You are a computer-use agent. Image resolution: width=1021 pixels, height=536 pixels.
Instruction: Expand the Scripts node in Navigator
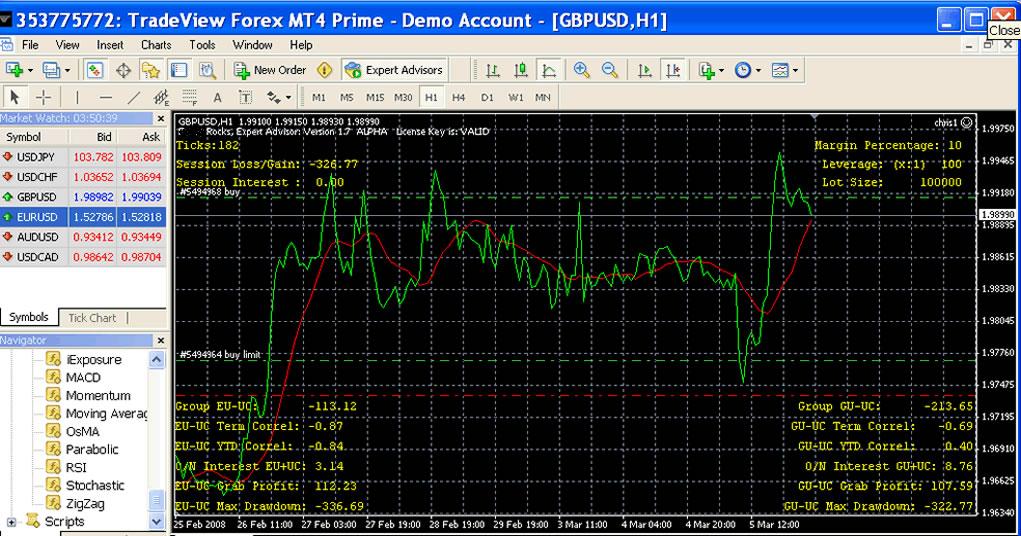click(12, 522)
